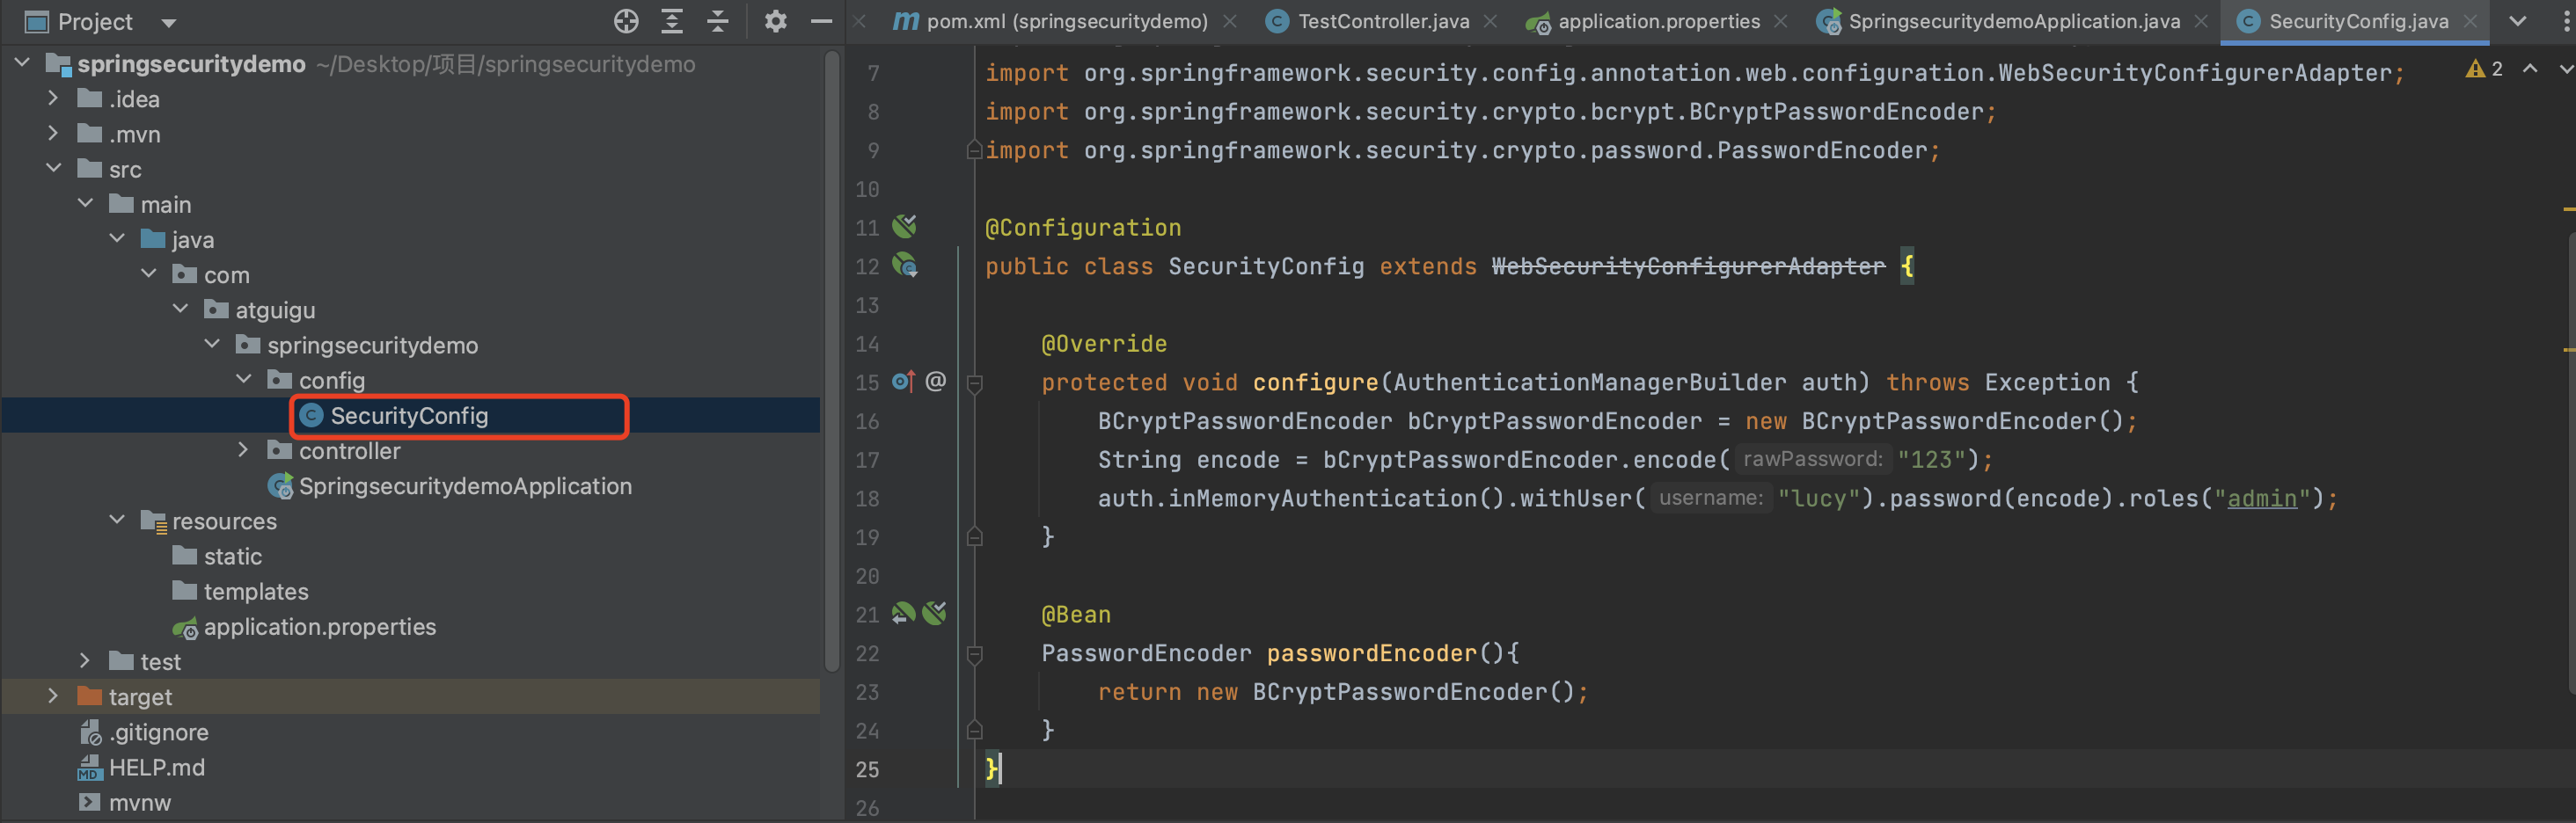Click the locate/select opened file target icon
The height and width of the screenshot is (823, 2576).
coord(626,21)
